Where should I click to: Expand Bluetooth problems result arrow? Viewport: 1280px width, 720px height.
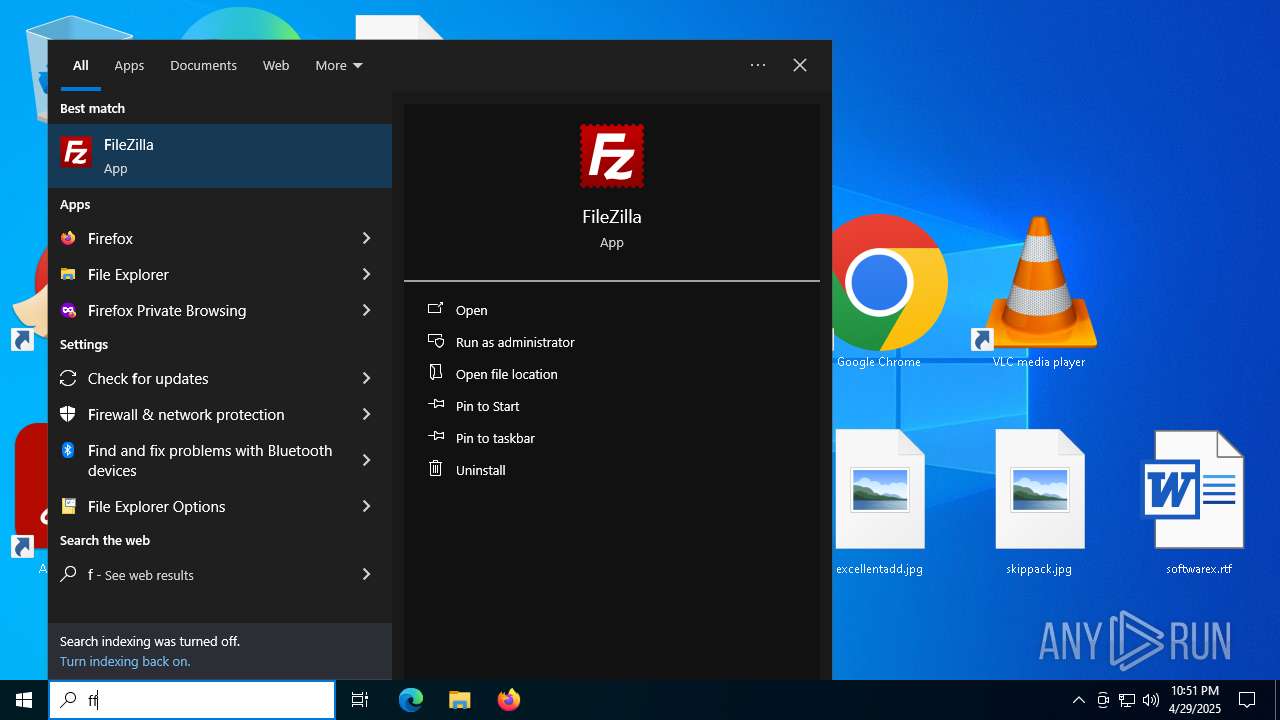pos(366,460)
